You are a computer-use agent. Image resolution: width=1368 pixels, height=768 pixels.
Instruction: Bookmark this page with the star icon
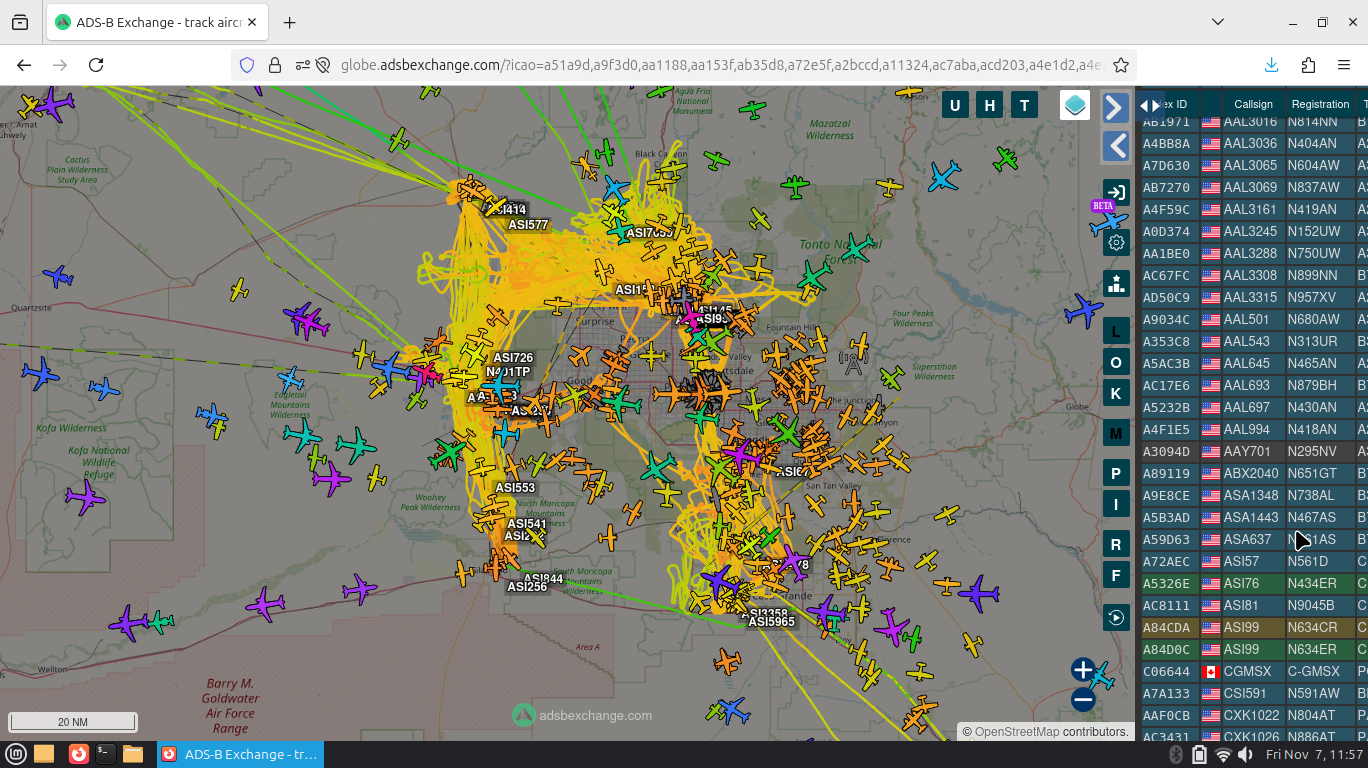(x=1121, y=65)
